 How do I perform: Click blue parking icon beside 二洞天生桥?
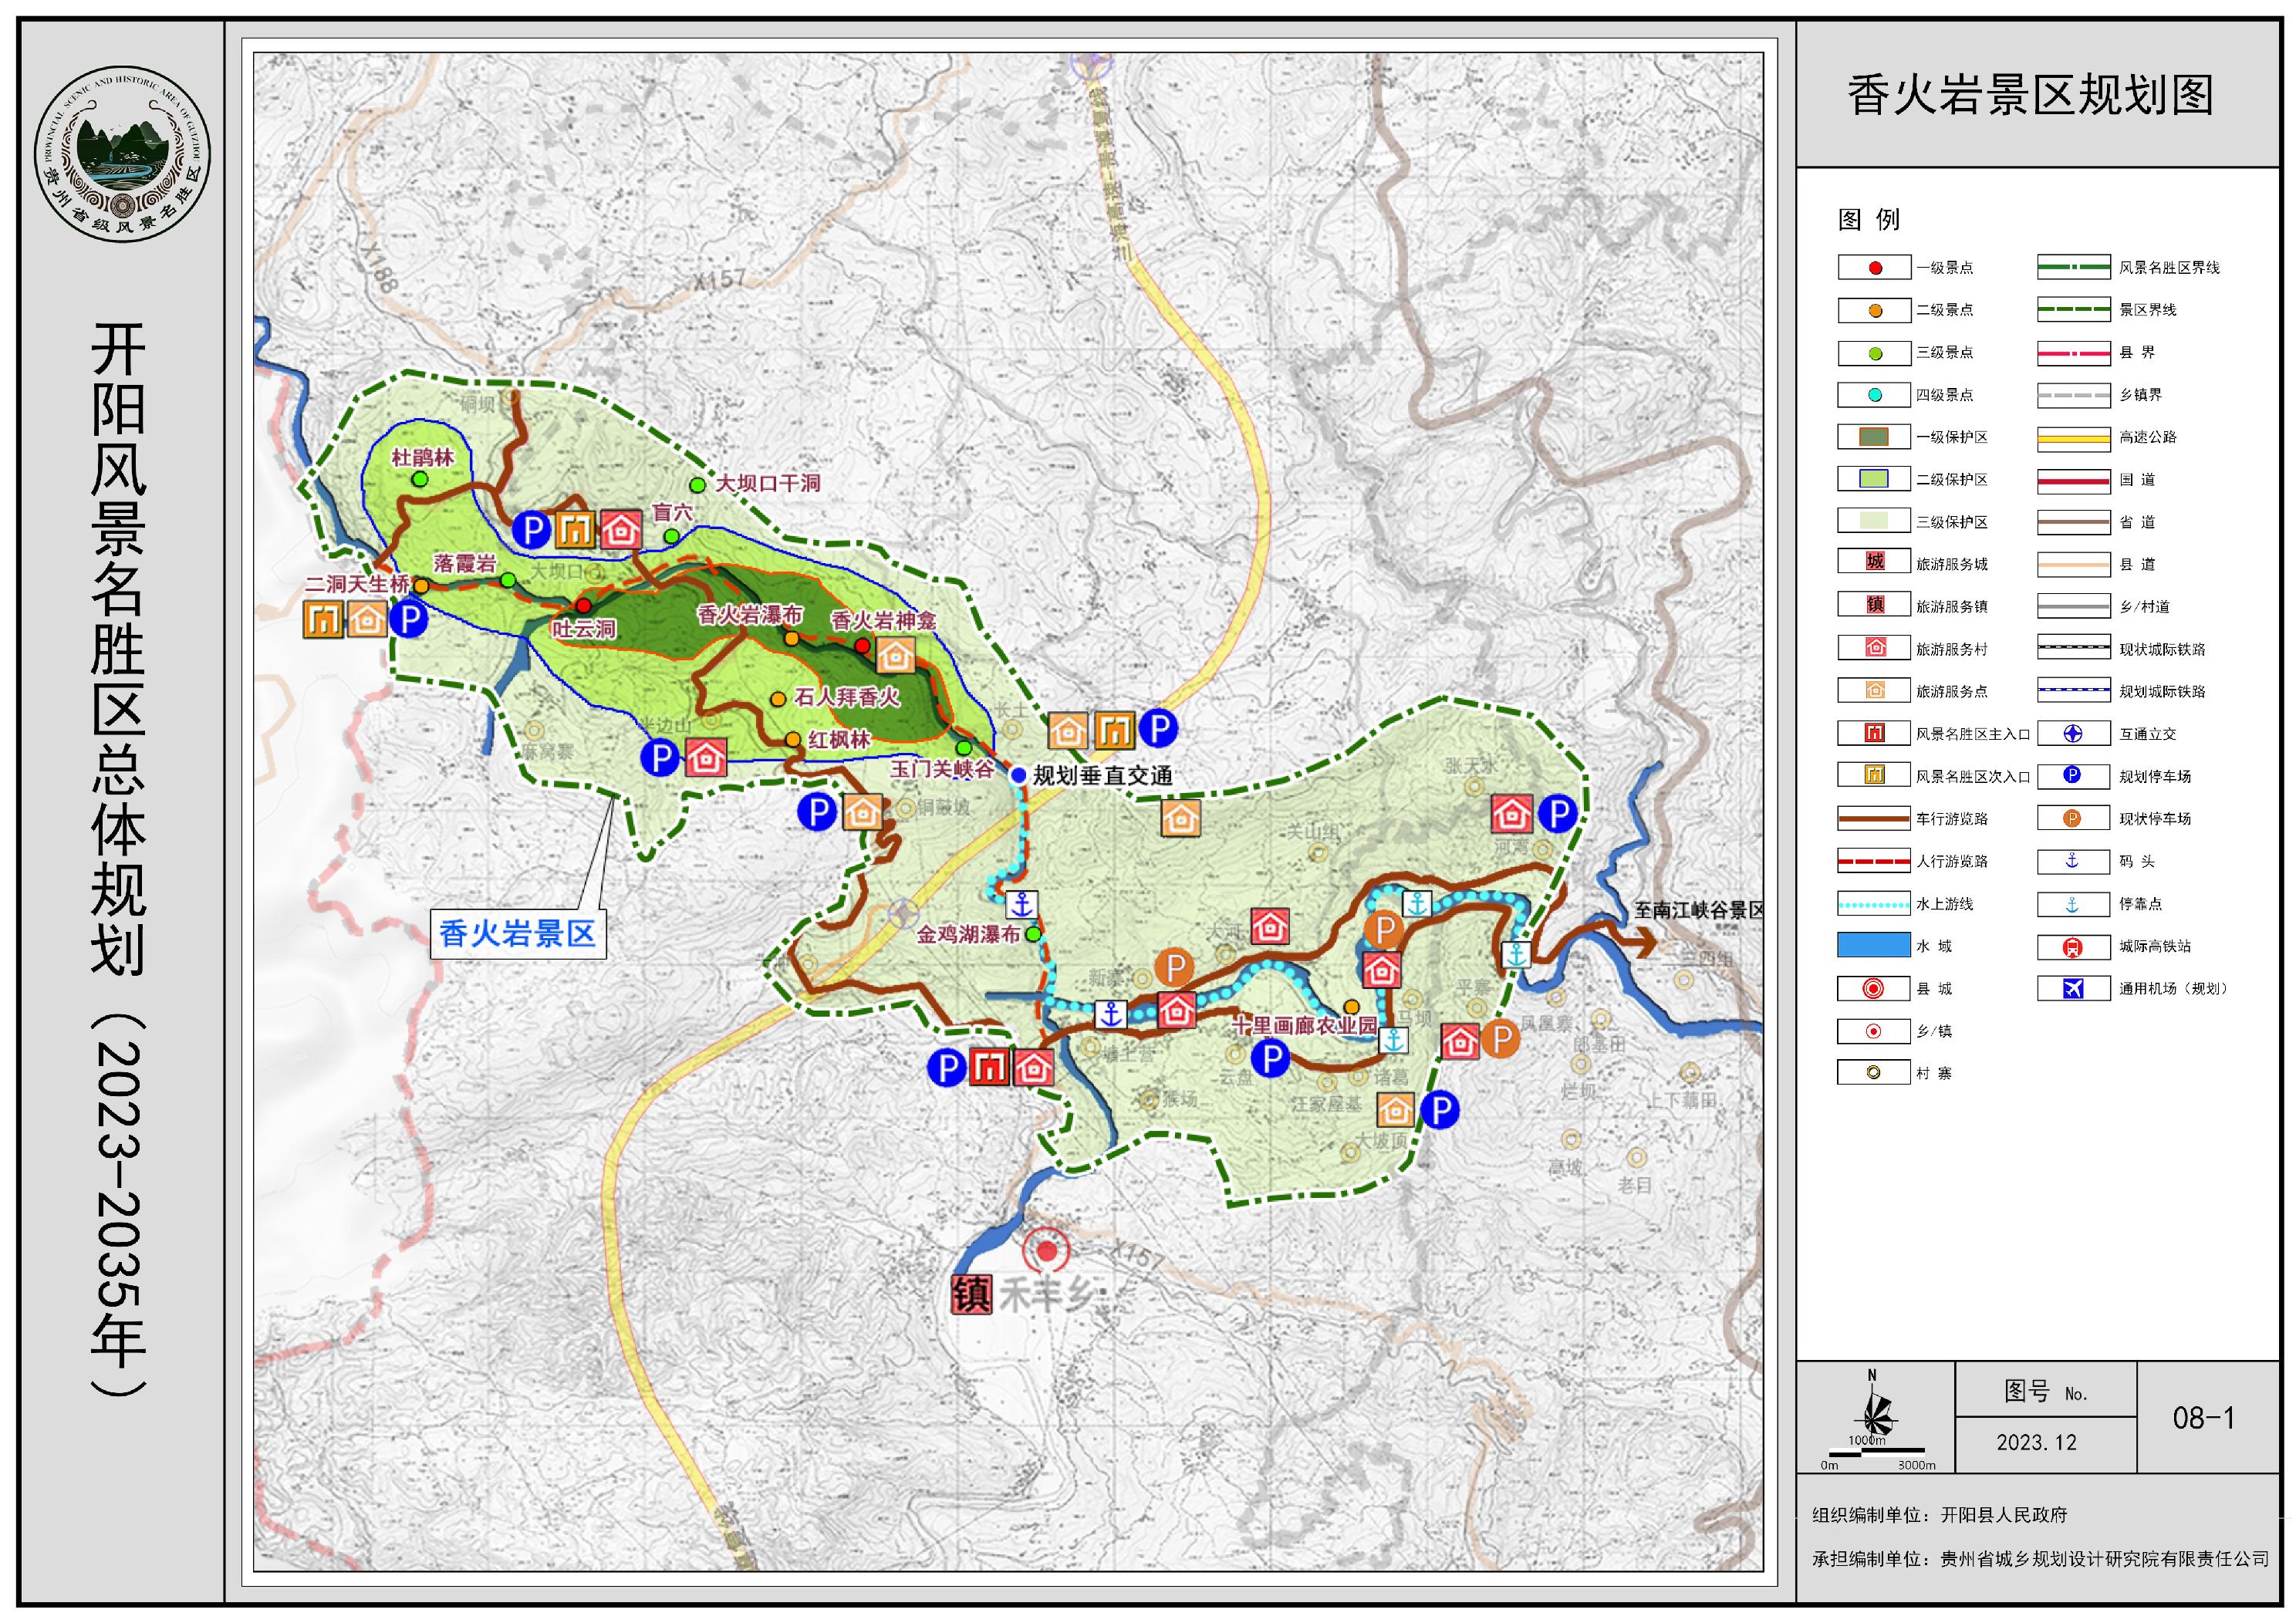(x=408, y=619)
